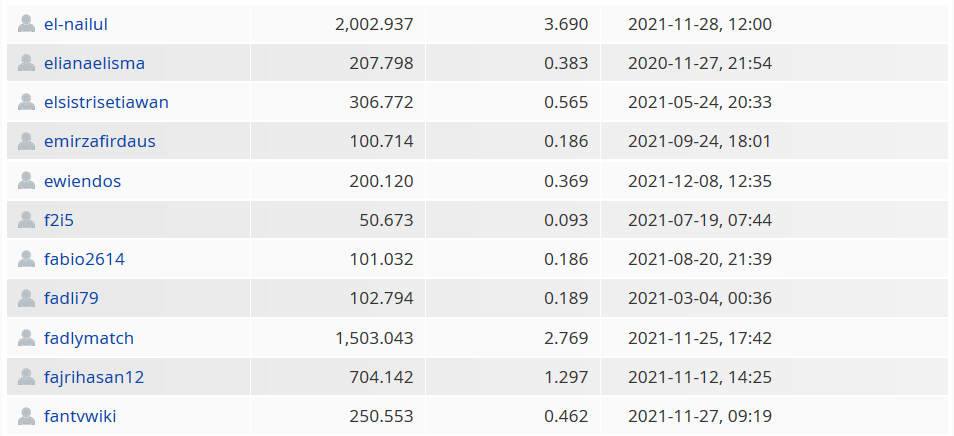The width and height of the screenshot is (954, 436).
Task: Click the user icon next to f2i5
Action: tap(26, 220)
